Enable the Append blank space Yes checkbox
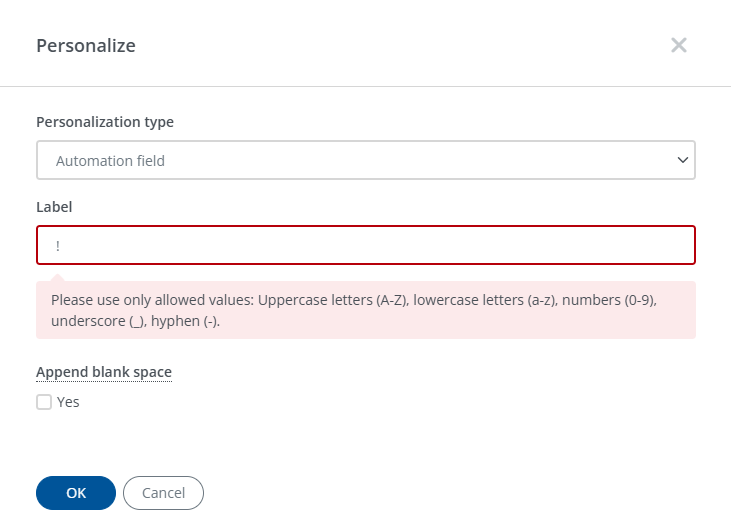Image resolution: width=731 pixels, height=527 pixels. pos(44,402)
